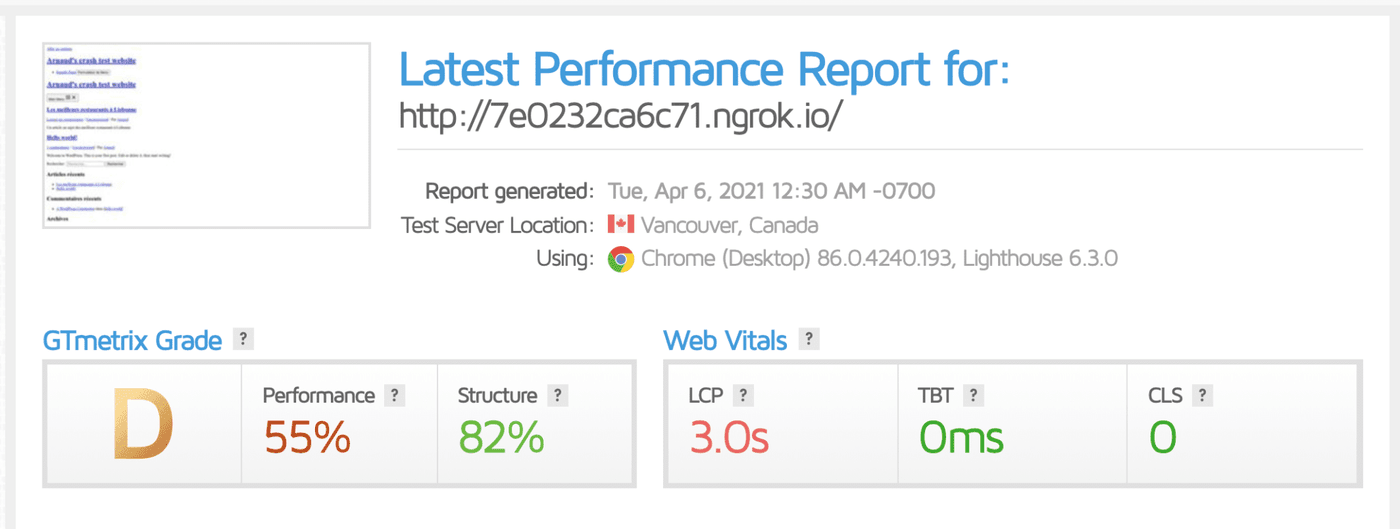Click the Latest Performance Report heading
Viewport: 1400px width, 529px height.
click(x=705, y=69)
